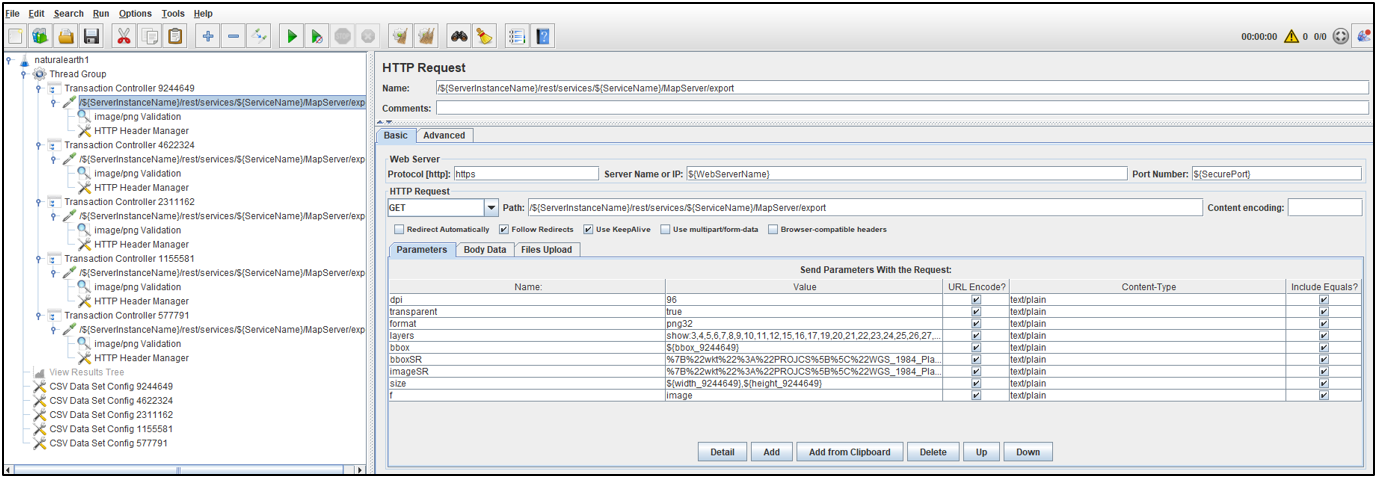Reset search with the yellow broom icon
Viewport: 1377px width, 478px height.
pyautogui.click(x=484, y=37)
